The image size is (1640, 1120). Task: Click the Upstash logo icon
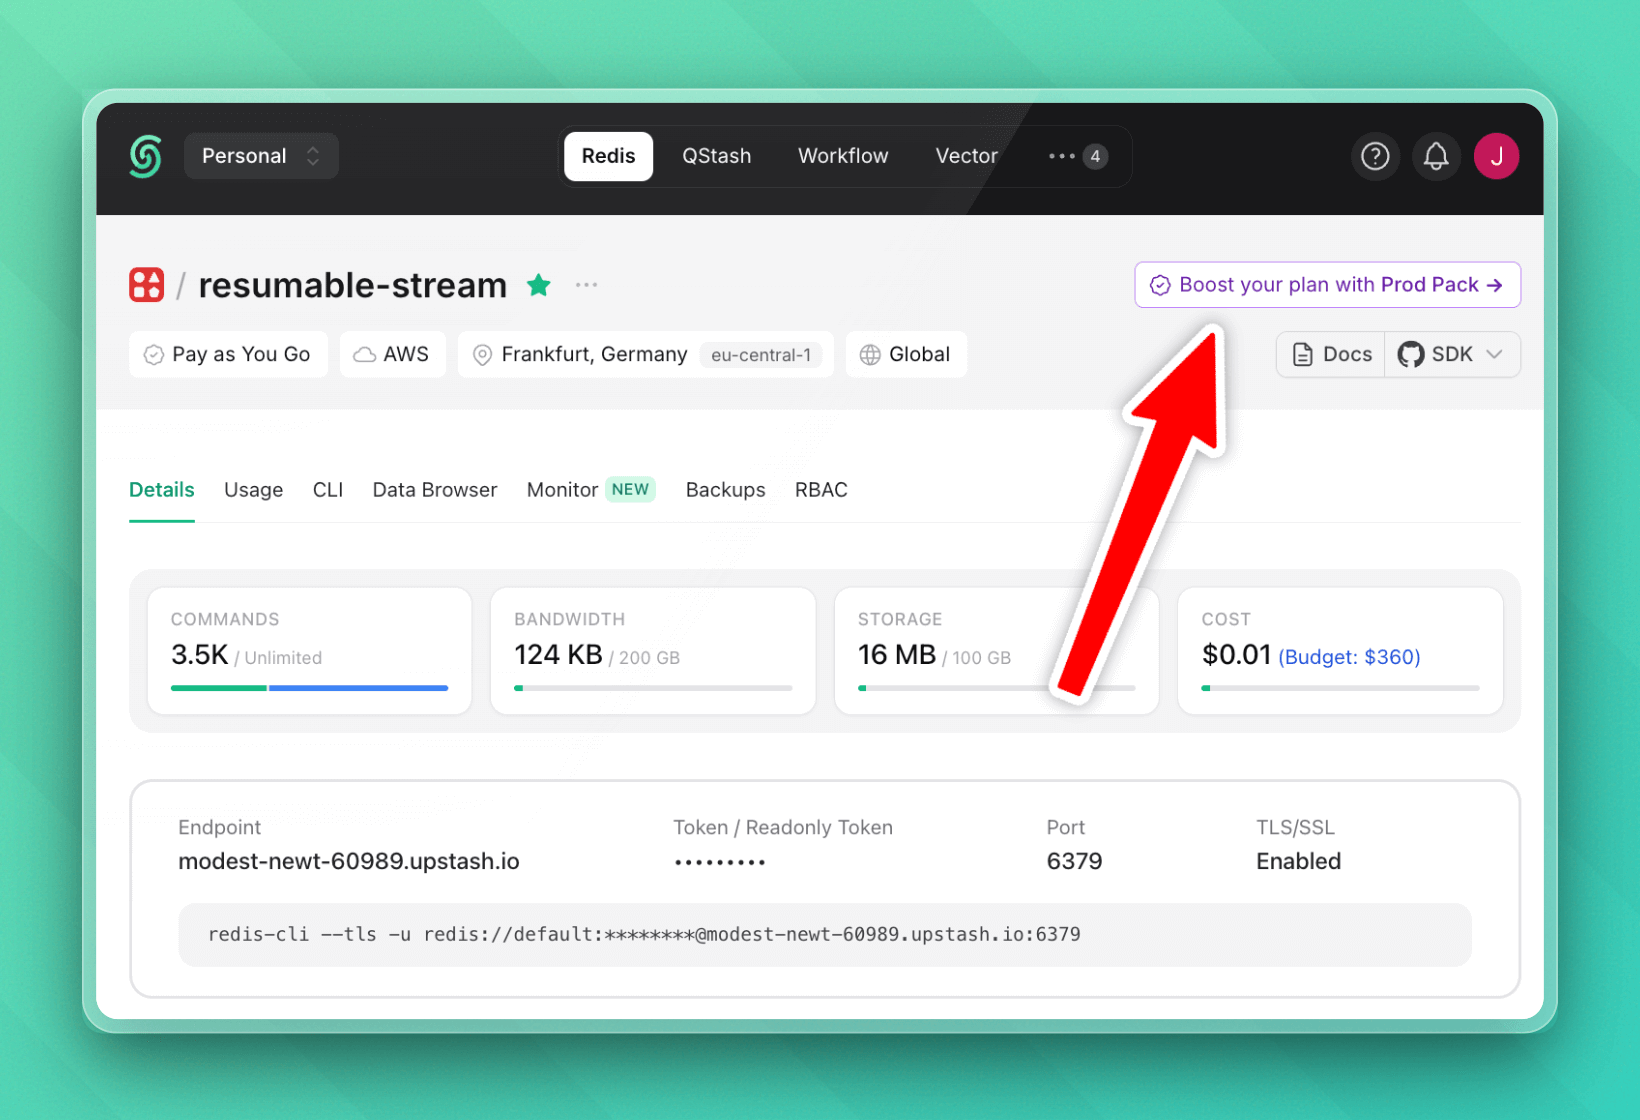click(x=145, y=157)
